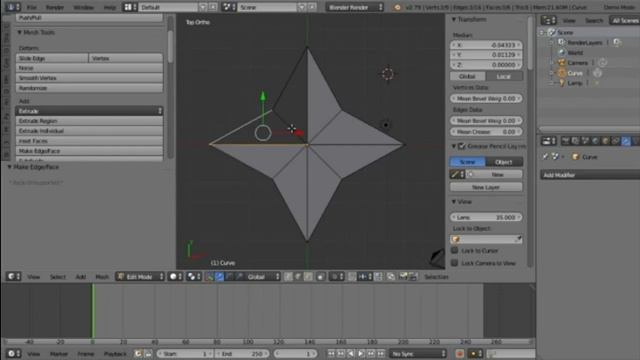This screenshot has width=640, height=360.
Task: Select face select mode icon
Action: click(x=308, y=276)
